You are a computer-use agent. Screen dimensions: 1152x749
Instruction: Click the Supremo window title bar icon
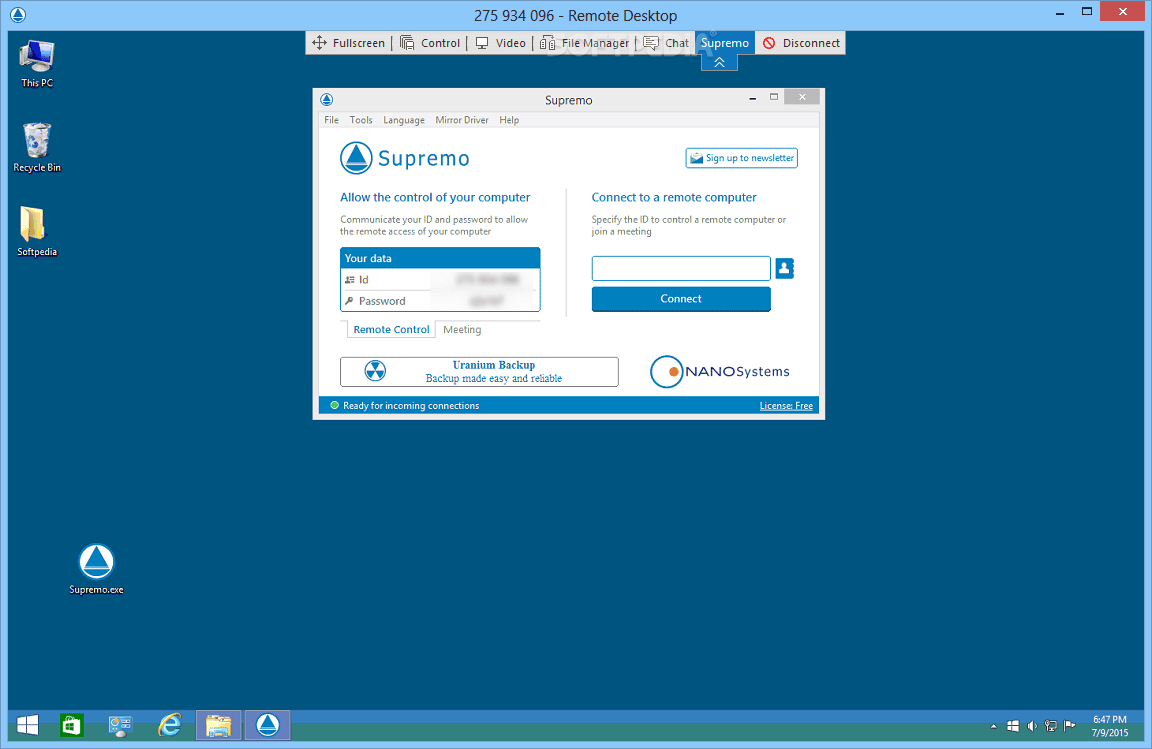click(327, 99)
